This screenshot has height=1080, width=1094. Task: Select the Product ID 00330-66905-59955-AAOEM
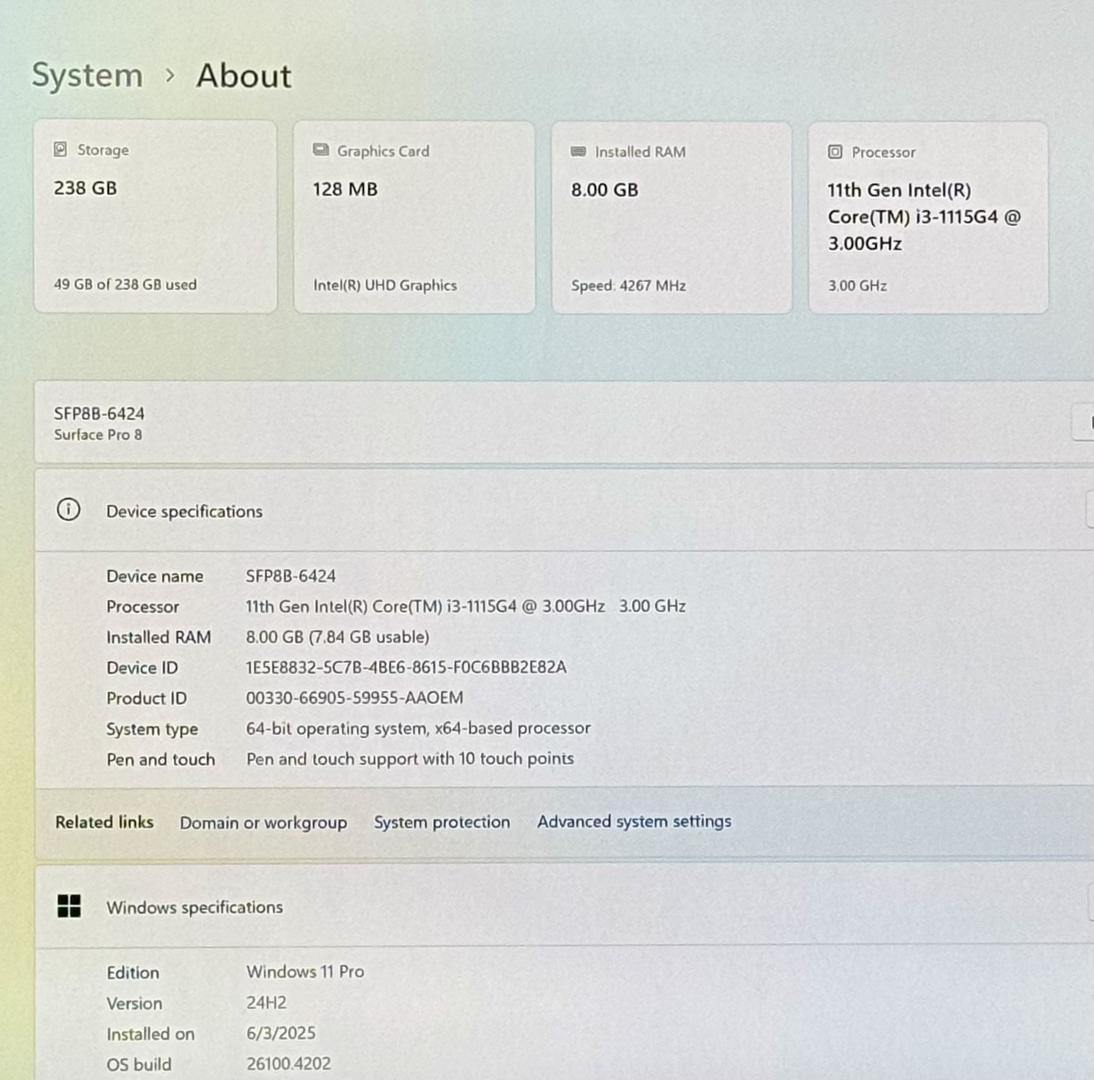coord(354,698)
